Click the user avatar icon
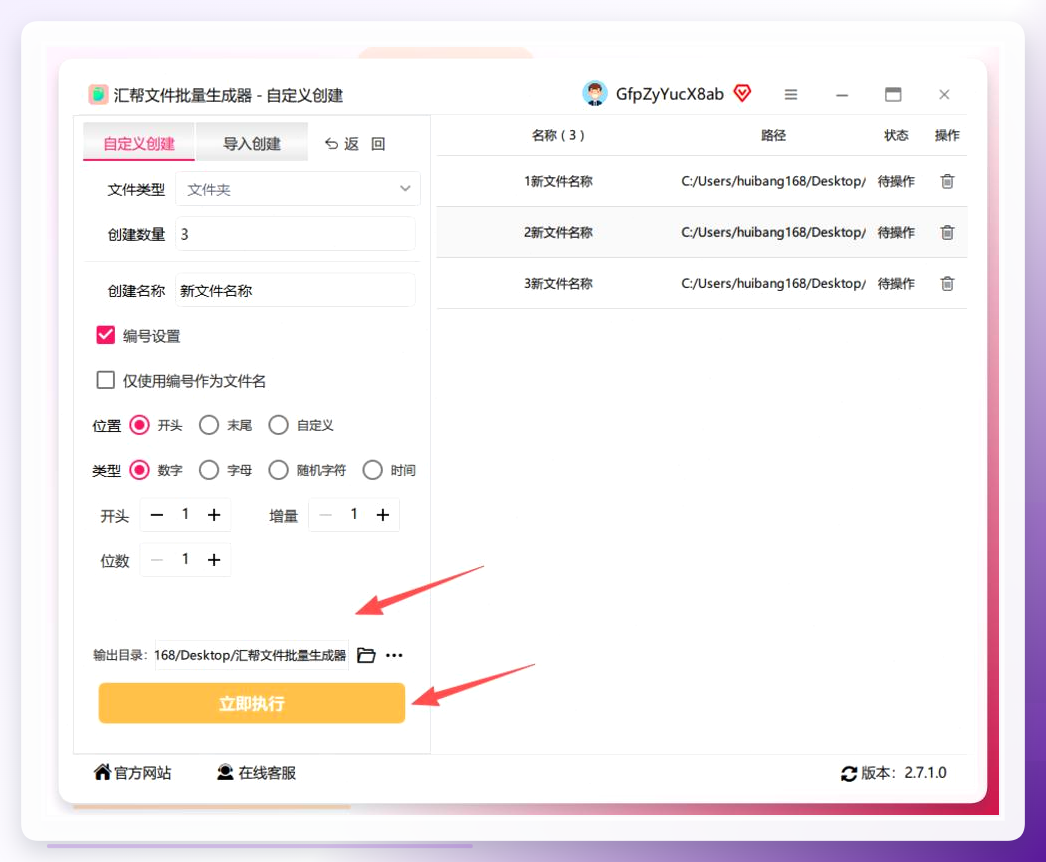1046x862 pixels. click(x=594, y=93)
